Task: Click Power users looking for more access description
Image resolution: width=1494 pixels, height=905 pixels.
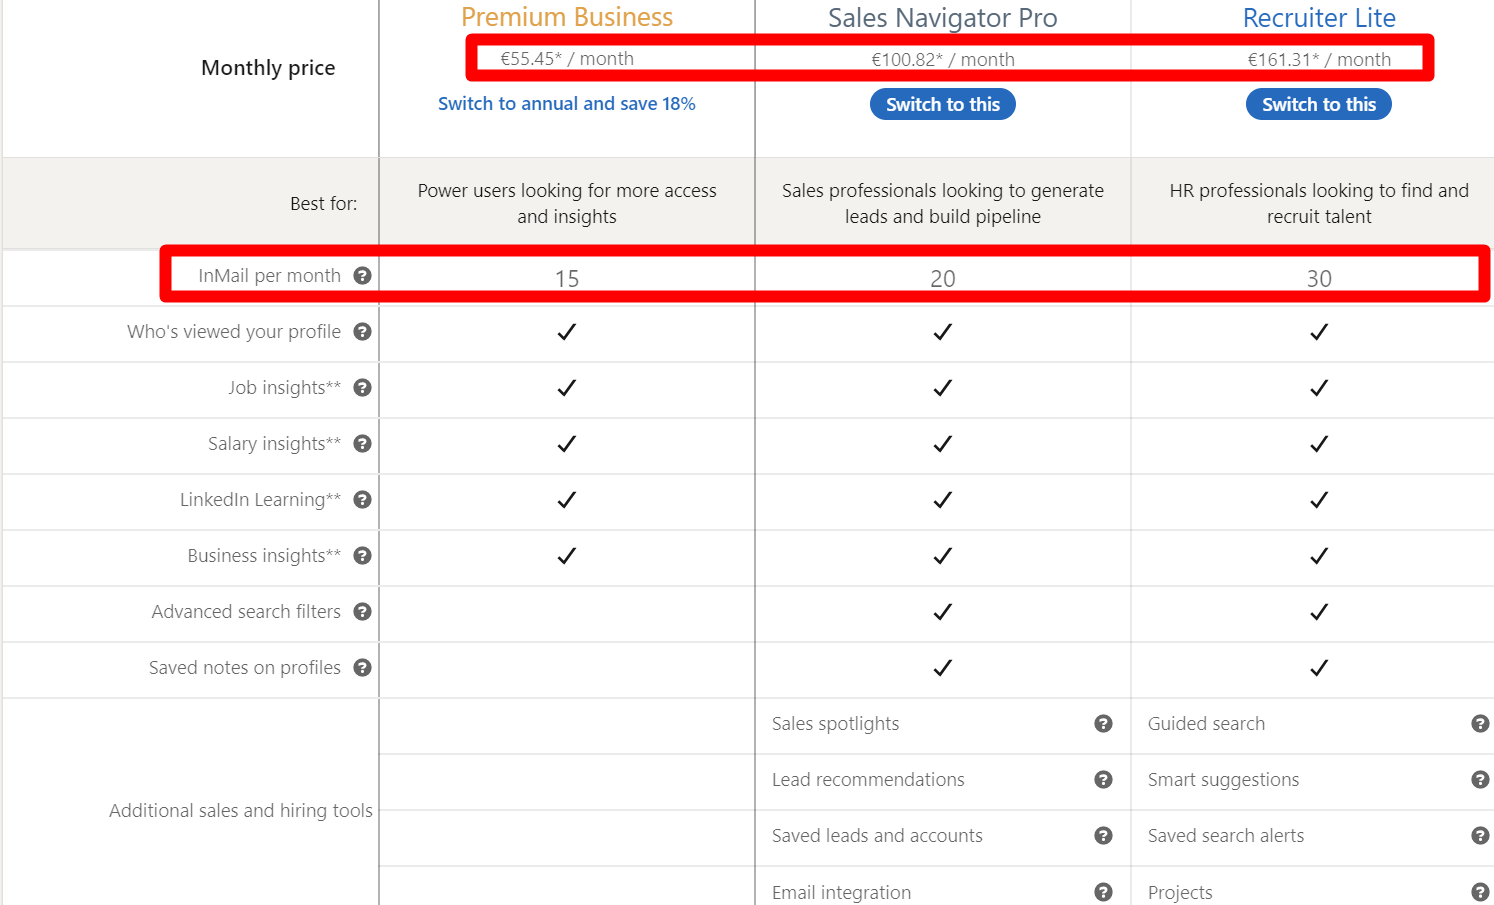Action: (567, 203)
